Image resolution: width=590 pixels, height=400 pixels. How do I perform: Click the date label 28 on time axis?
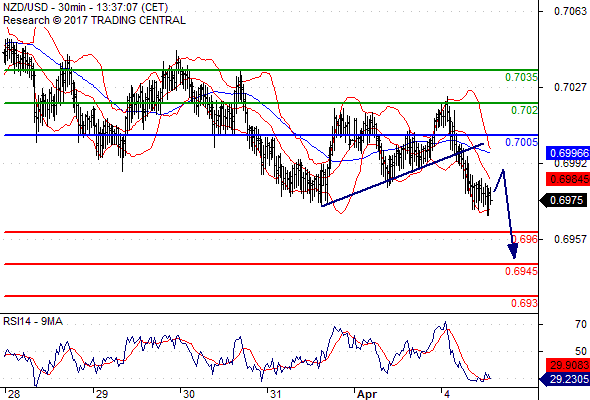[x=14, y=394]
